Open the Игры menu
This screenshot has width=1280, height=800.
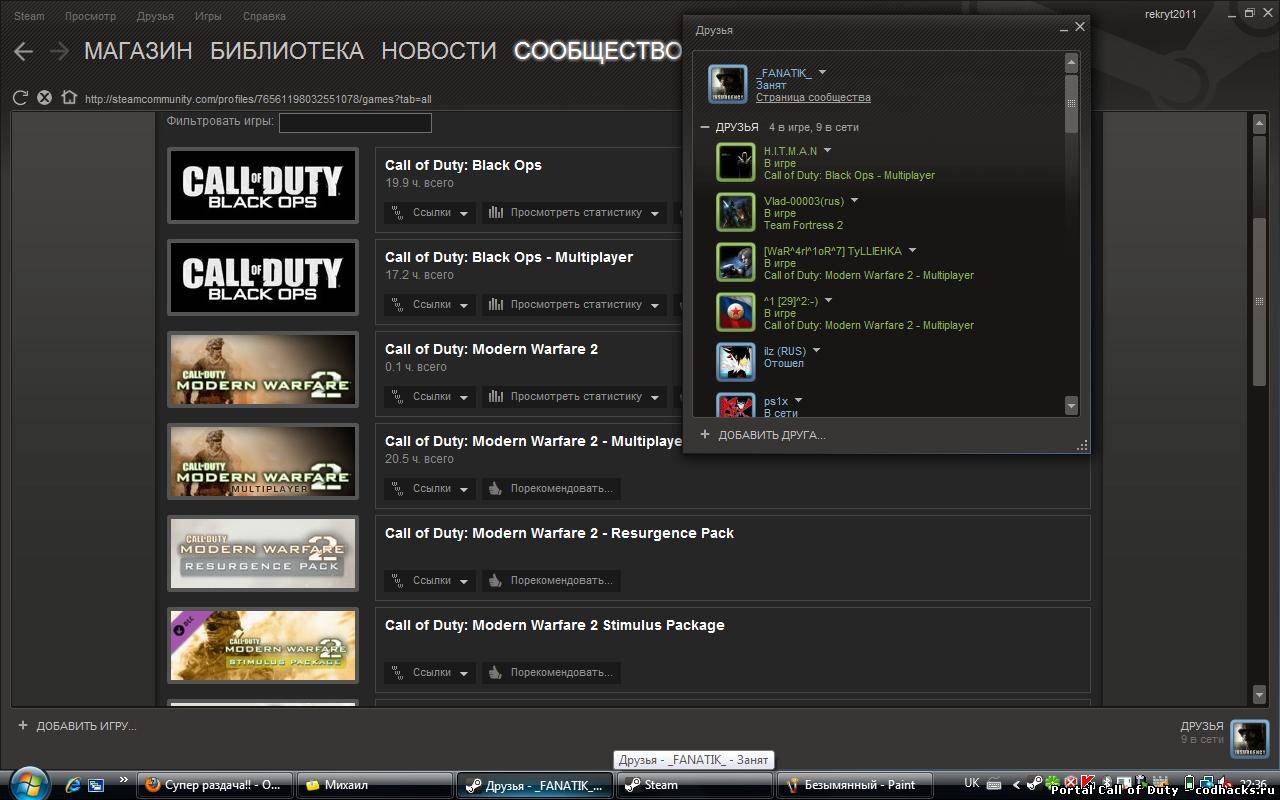[208, 16]
